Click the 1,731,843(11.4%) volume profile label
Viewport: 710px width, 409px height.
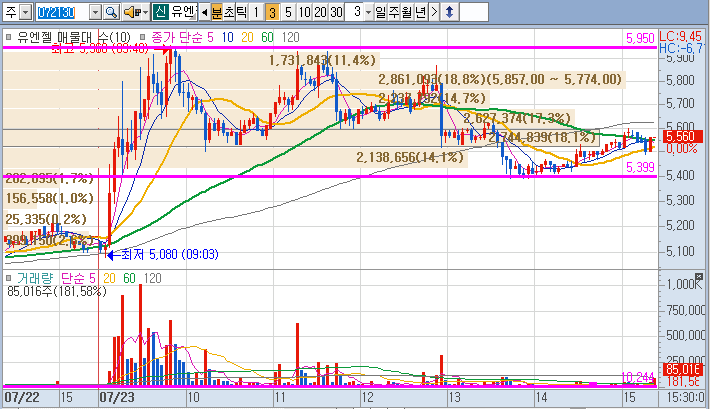point(322,60)
